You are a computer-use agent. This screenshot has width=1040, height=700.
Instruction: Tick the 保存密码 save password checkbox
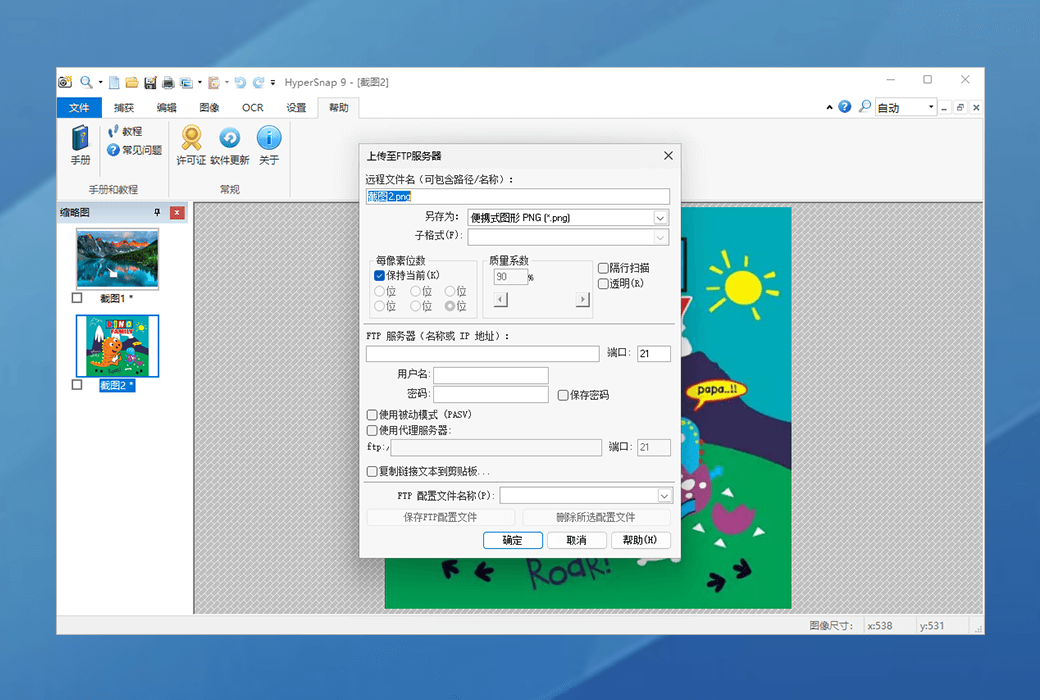pos(564,395)
